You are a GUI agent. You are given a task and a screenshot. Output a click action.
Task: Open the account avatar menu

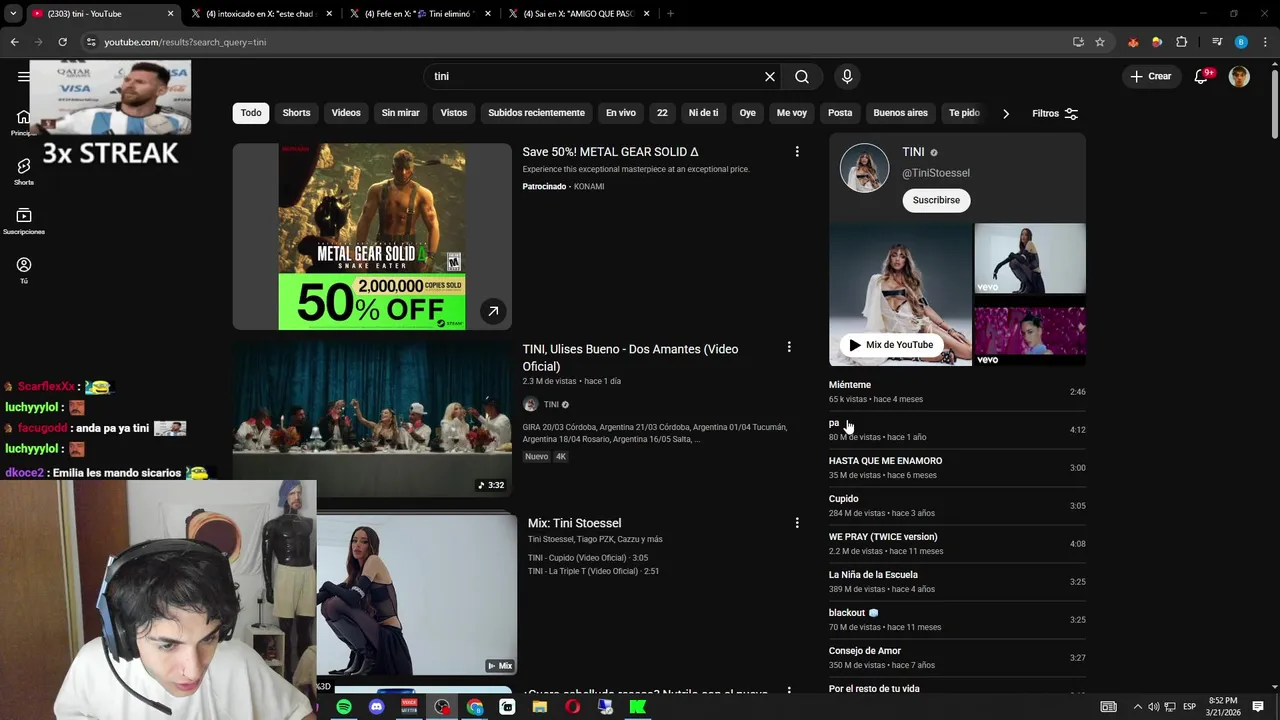tap(1239, 77)
